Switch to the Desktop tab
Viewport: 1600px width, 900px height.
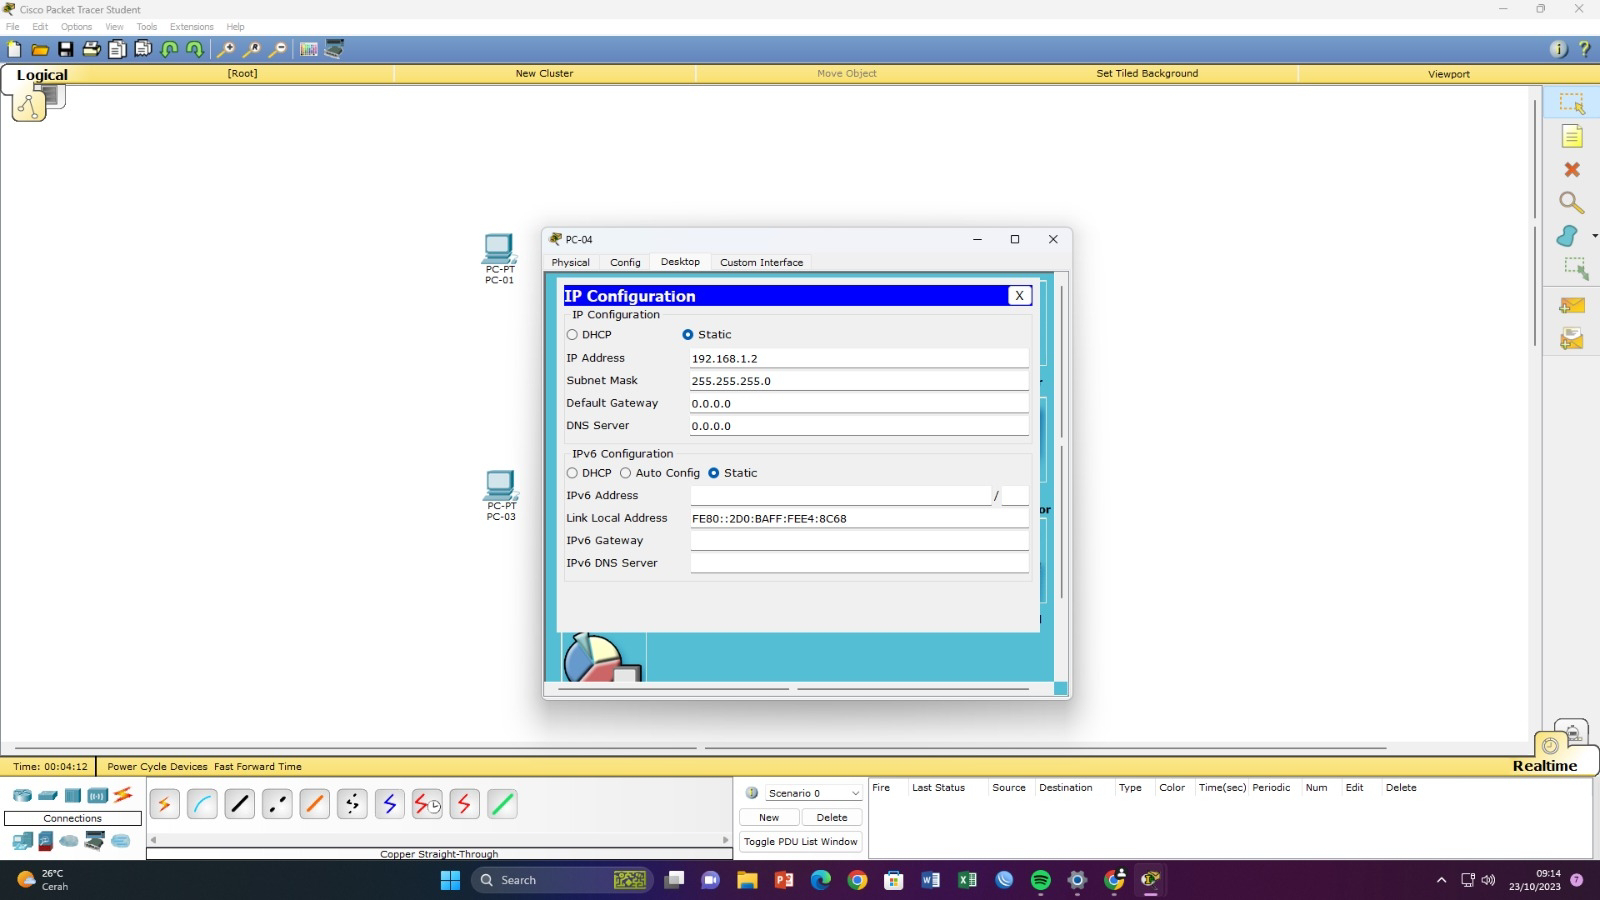click(x=680, y=262)
